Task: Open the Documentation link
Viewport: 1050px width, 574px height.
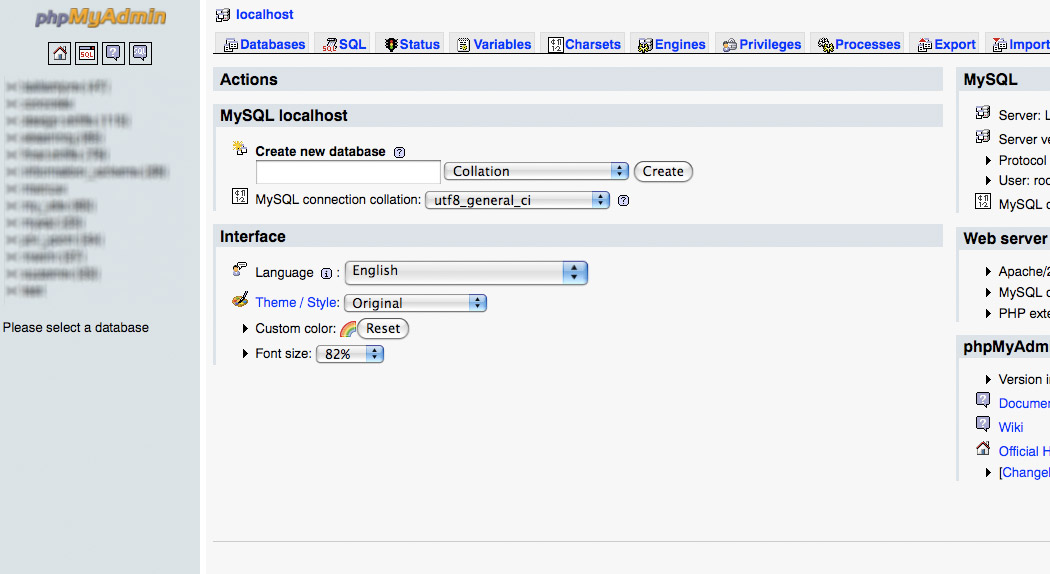Action: (x=1024, y=403)
